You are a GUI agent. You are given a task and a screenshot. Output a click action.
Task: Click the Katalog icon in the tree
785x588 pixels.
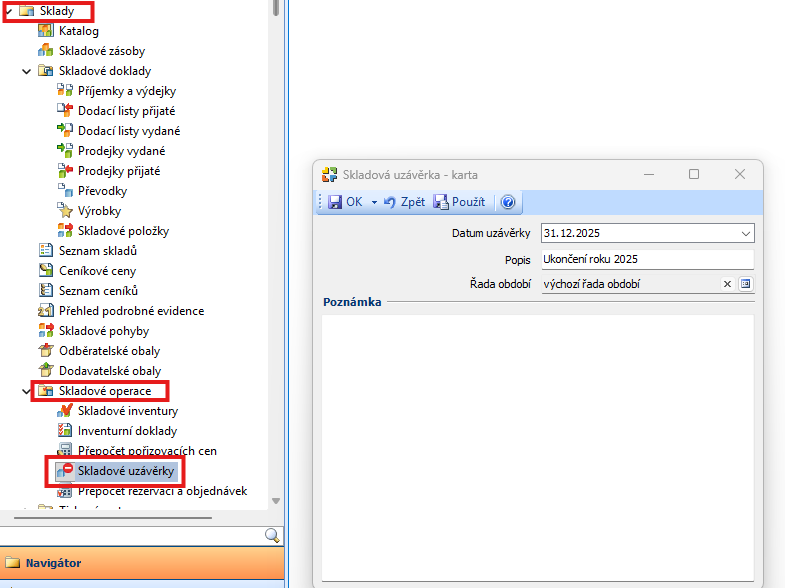(x=45, y=31)
